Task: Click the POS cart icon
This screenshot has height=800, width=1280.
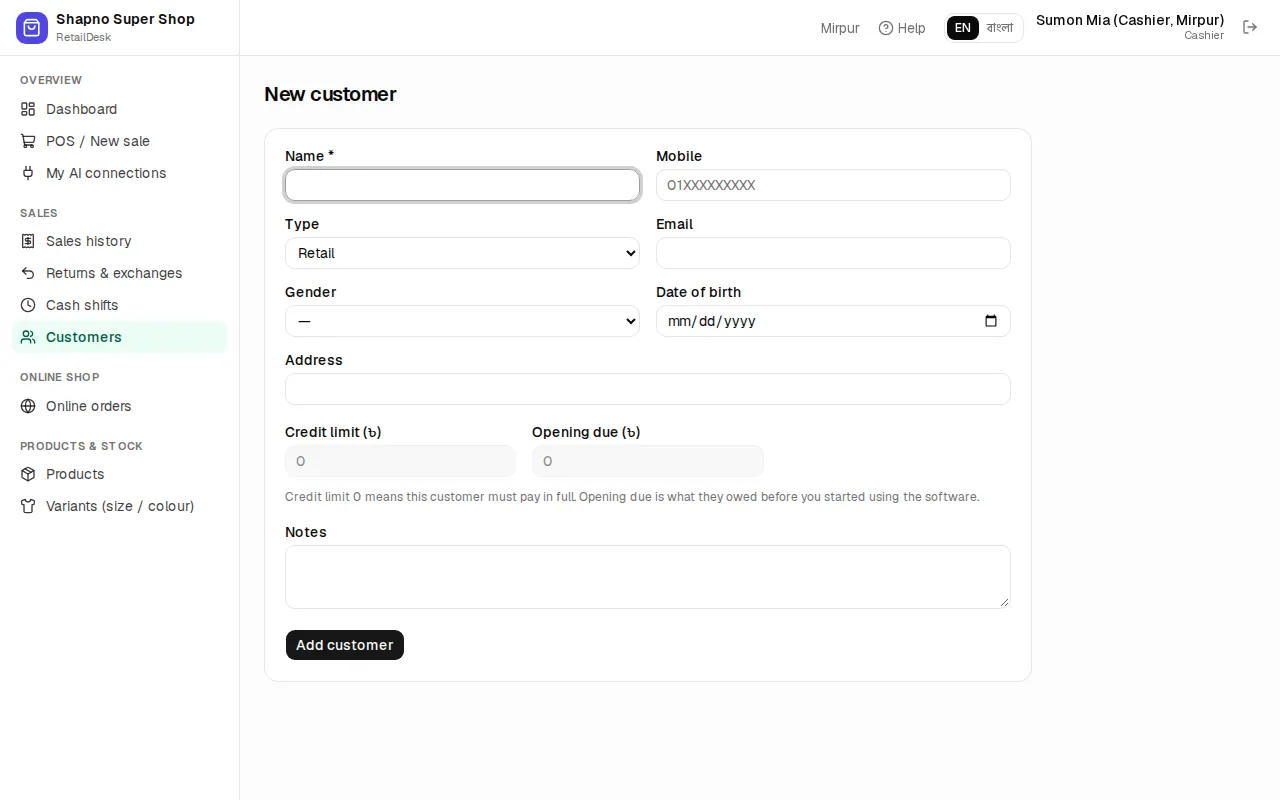Action: tap(28, 141)
